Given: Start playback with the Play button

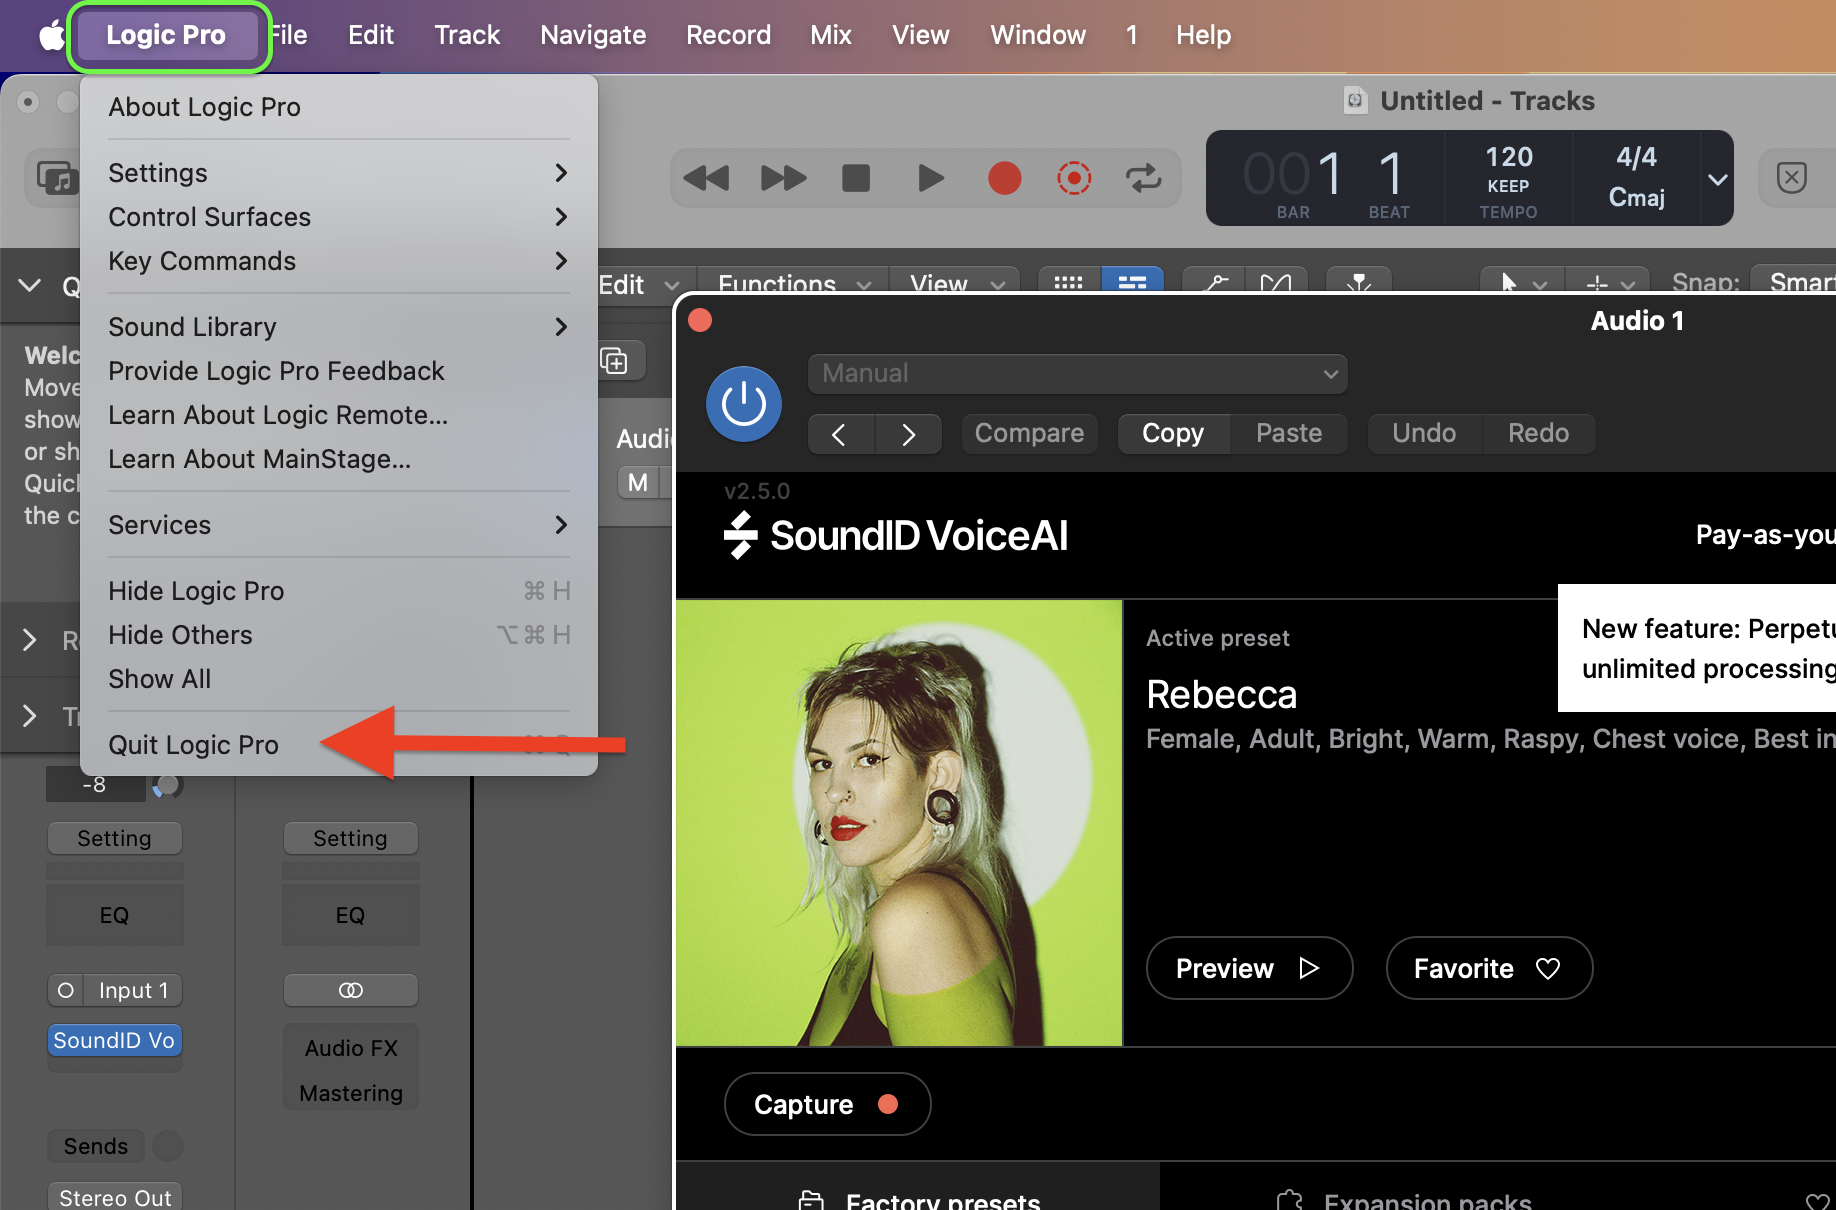Looking at the screenshot, I should pos(931,178).
